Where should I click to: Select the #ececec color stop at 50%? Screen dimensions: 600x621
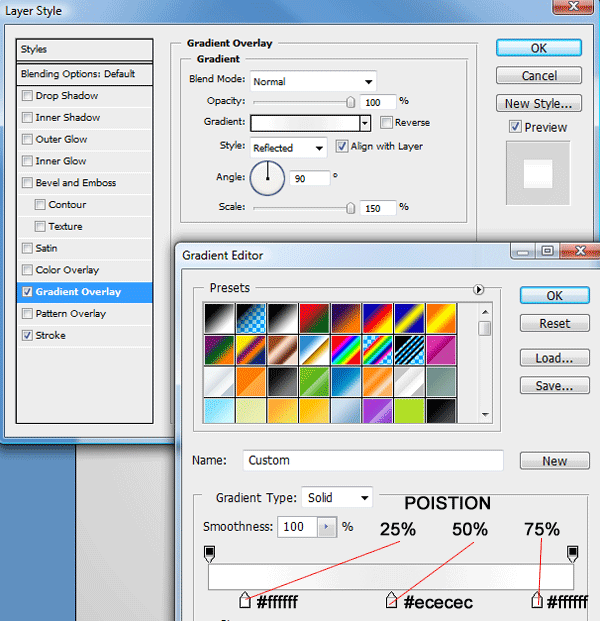tap(391, 600)
